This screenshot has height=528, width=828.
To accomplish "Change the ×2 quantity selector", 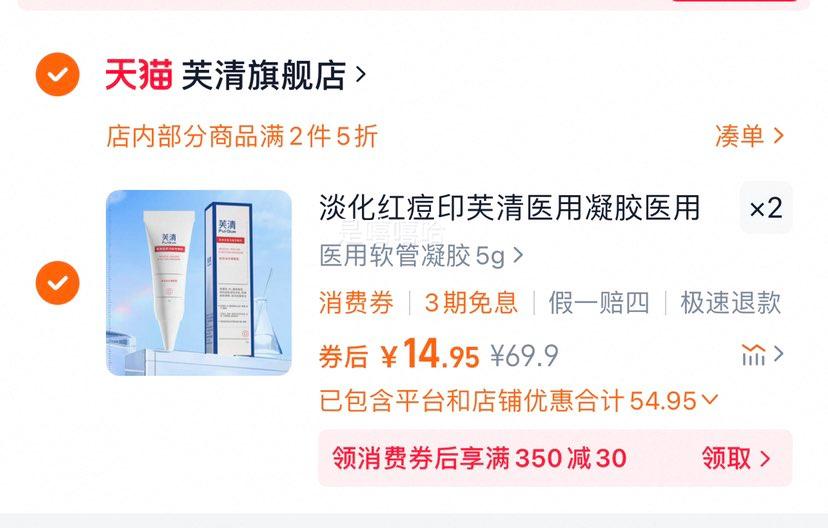I will (766, 208).
